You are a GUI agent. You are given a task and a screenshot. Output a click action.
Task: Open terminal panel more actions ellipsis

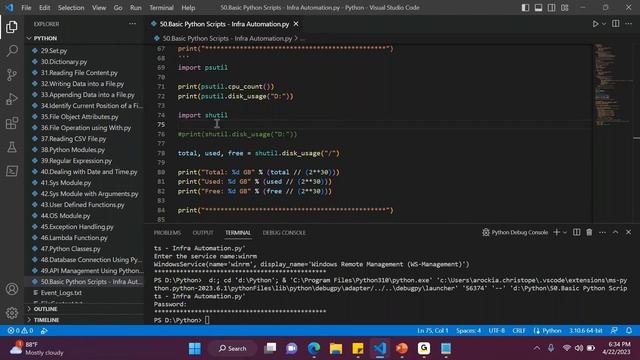tap(602, 232)
